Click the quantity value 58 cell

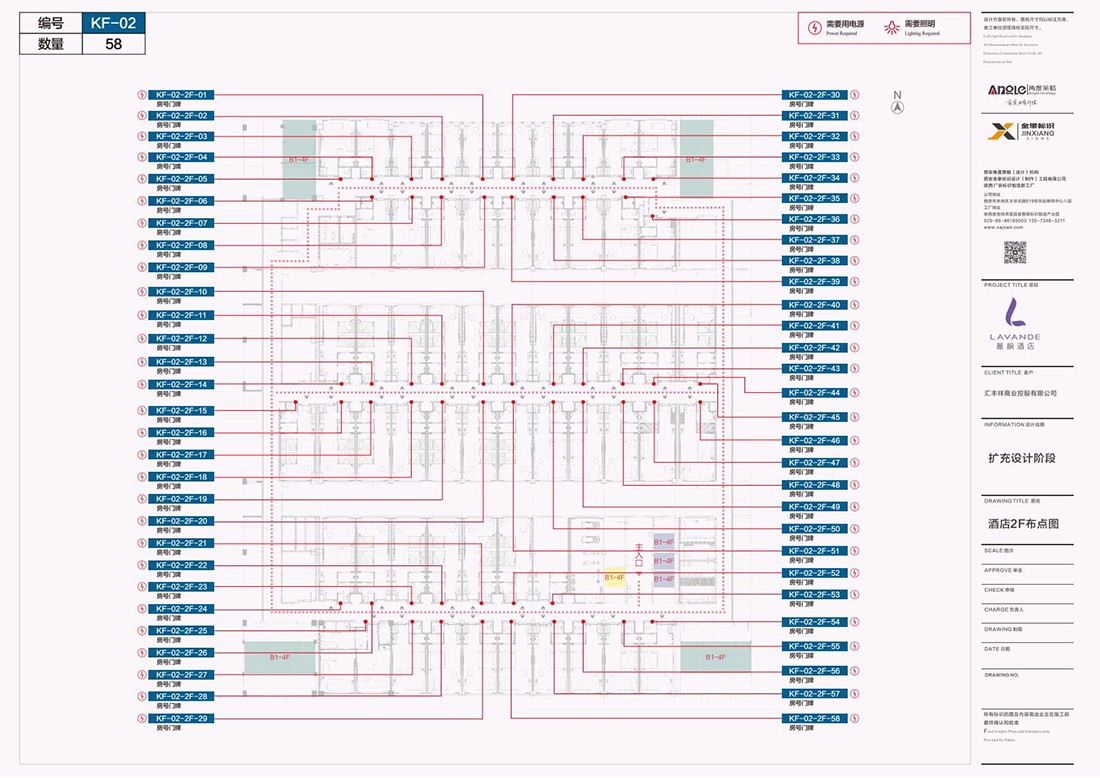click(x=113, y=44)
